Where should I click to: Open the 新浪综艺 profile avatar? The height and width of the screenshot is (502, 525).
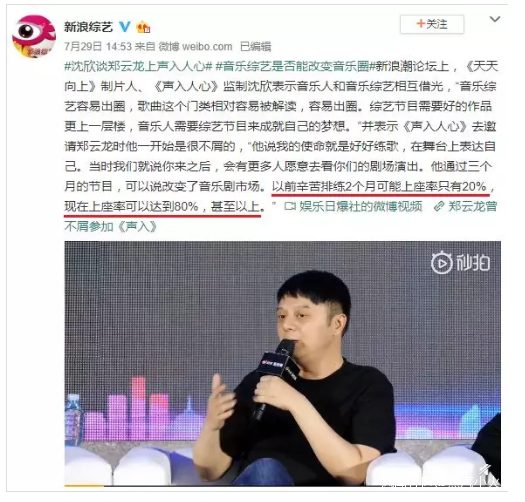[x=34, y=36]
